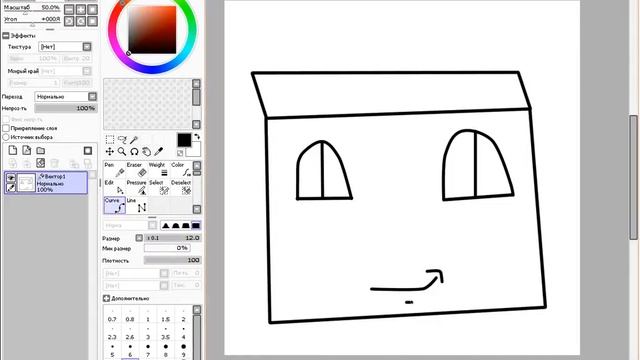Choose the vector Eraser tool
The height and width of the screenshot is (360, 640).
(x=136, y=170)
